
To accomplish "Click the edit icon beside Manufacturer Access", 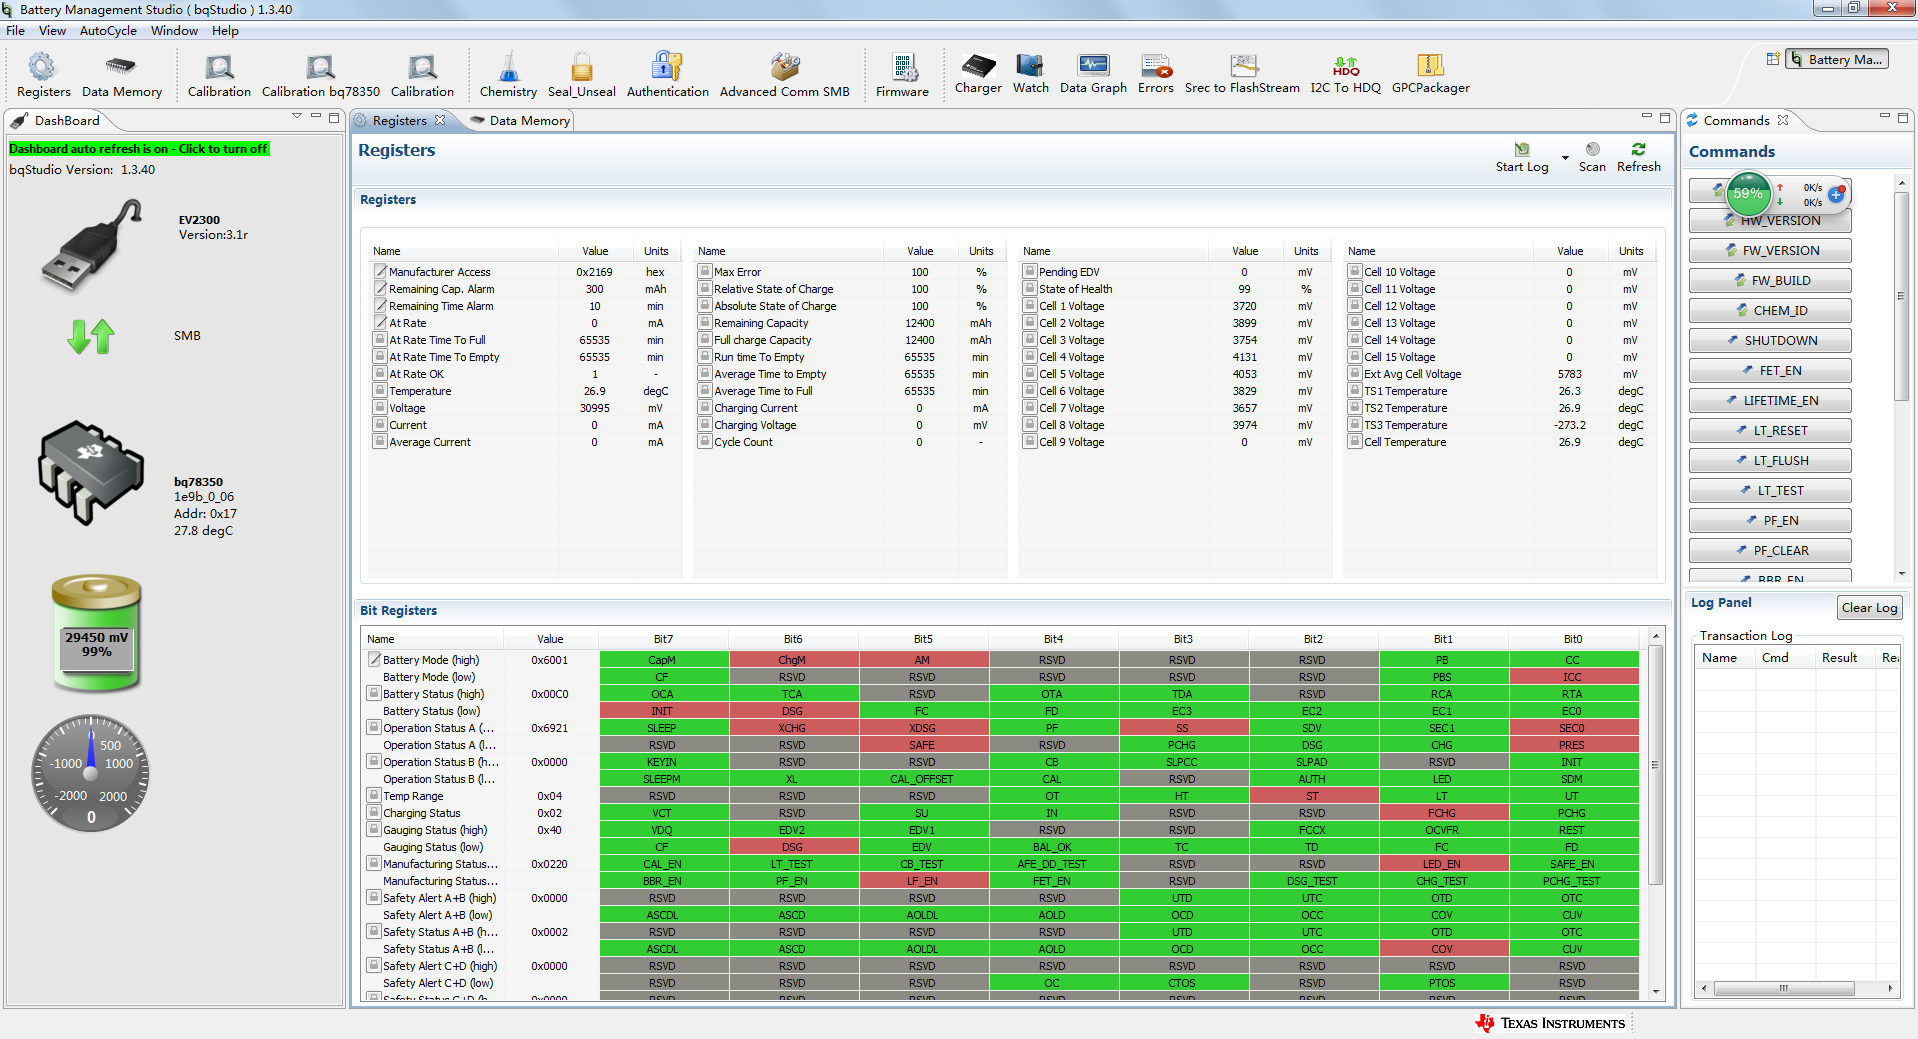I will tap(380, 271).
